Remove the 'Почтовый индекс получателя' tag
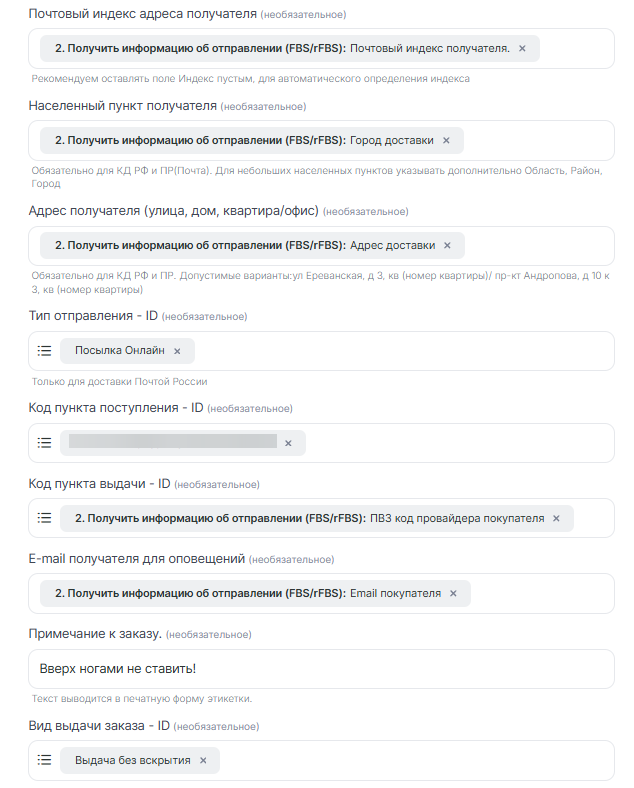The height and width of the screenshot is (788, 634). [x=522, y=48]
